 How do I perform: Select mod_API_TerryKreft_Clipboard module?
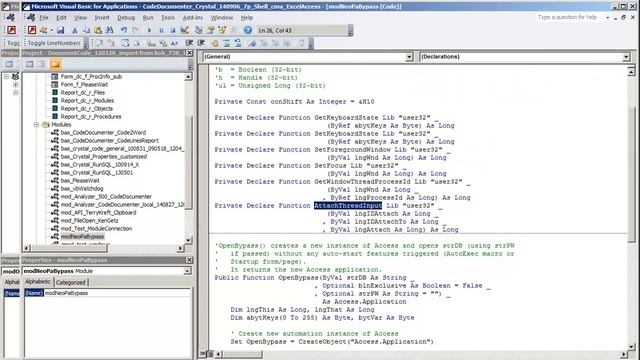click(98, 213)
